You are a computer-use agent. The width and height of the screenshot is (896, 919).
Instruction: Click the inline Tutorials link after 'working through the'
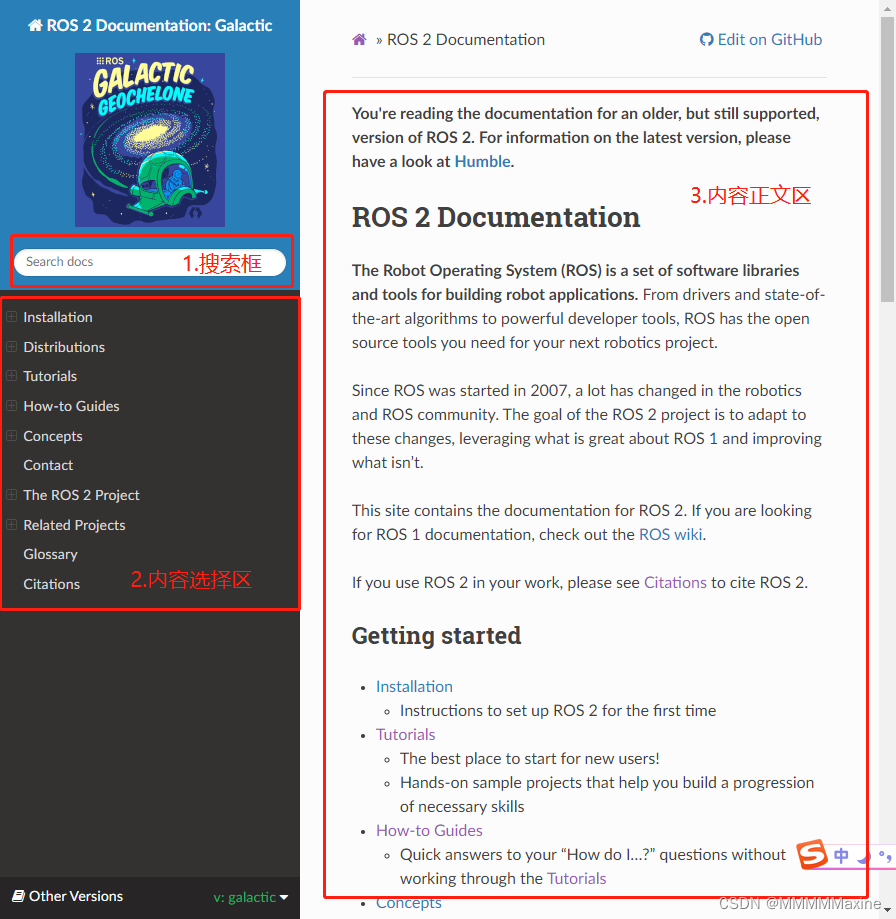(577, 879)
